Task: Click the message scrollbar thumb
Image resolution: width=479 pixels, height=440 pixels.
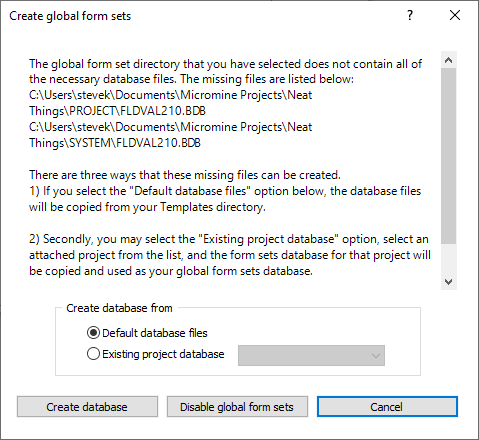Action: coord(449,156)
